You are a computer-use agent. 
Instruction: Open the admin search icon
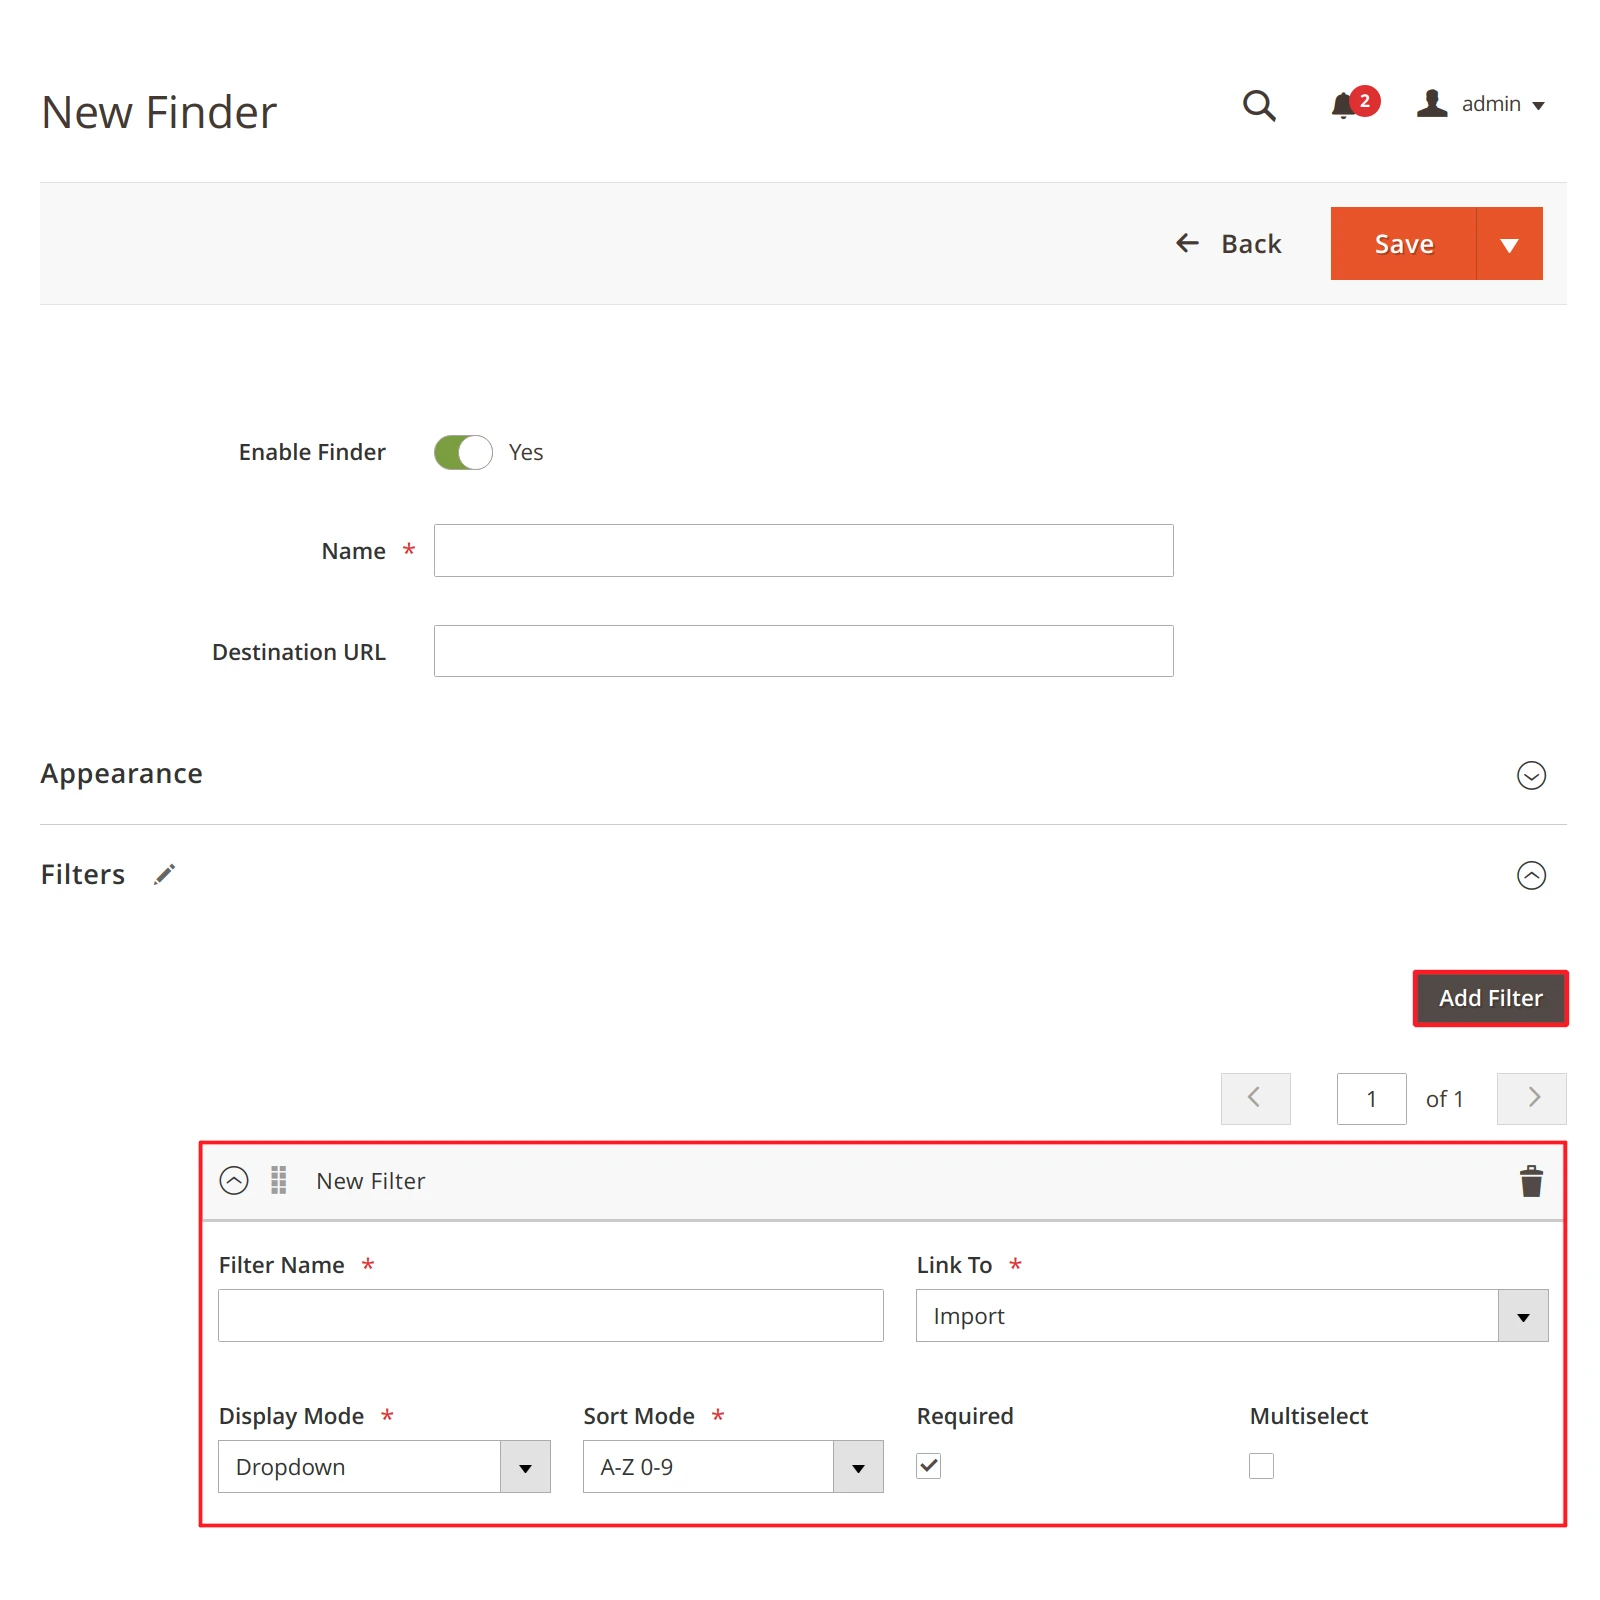tap(1258, 104)
